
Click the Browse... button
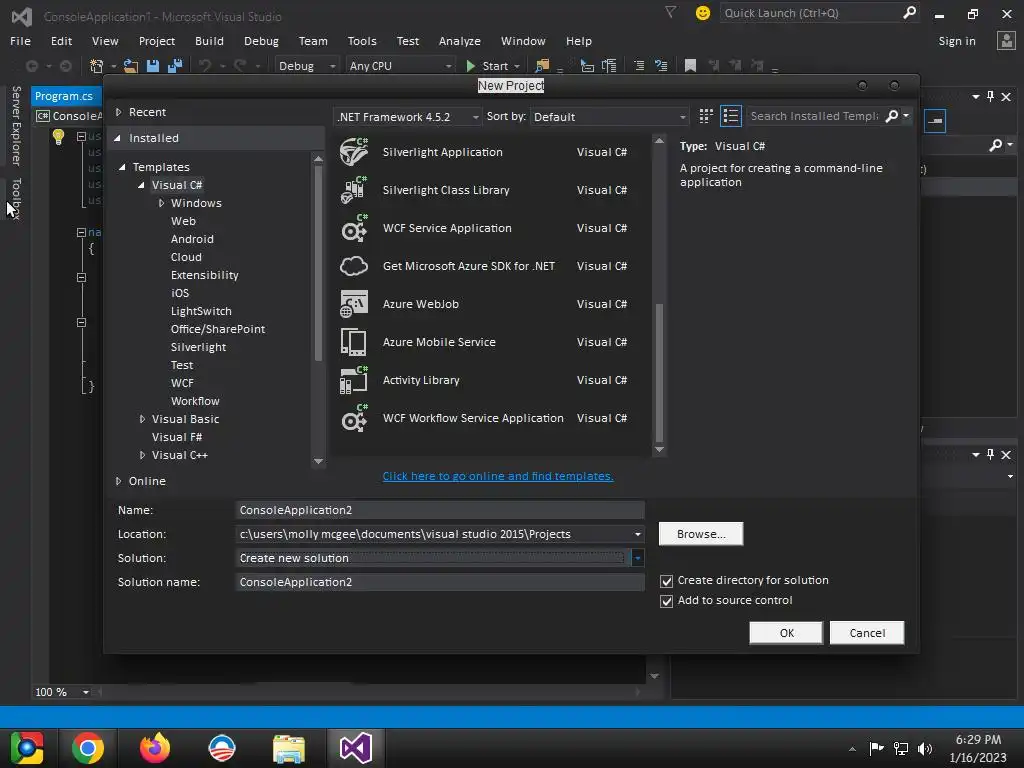701,534
